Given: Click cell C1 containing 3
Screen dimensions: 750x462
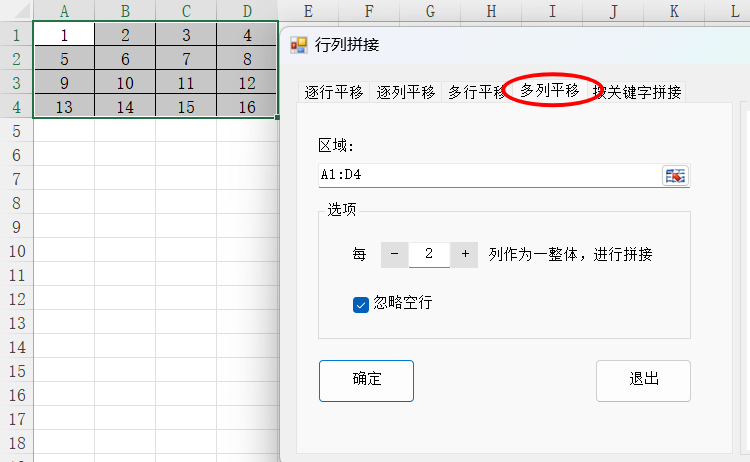Looking at the screenshot, I should click(186, 35).
